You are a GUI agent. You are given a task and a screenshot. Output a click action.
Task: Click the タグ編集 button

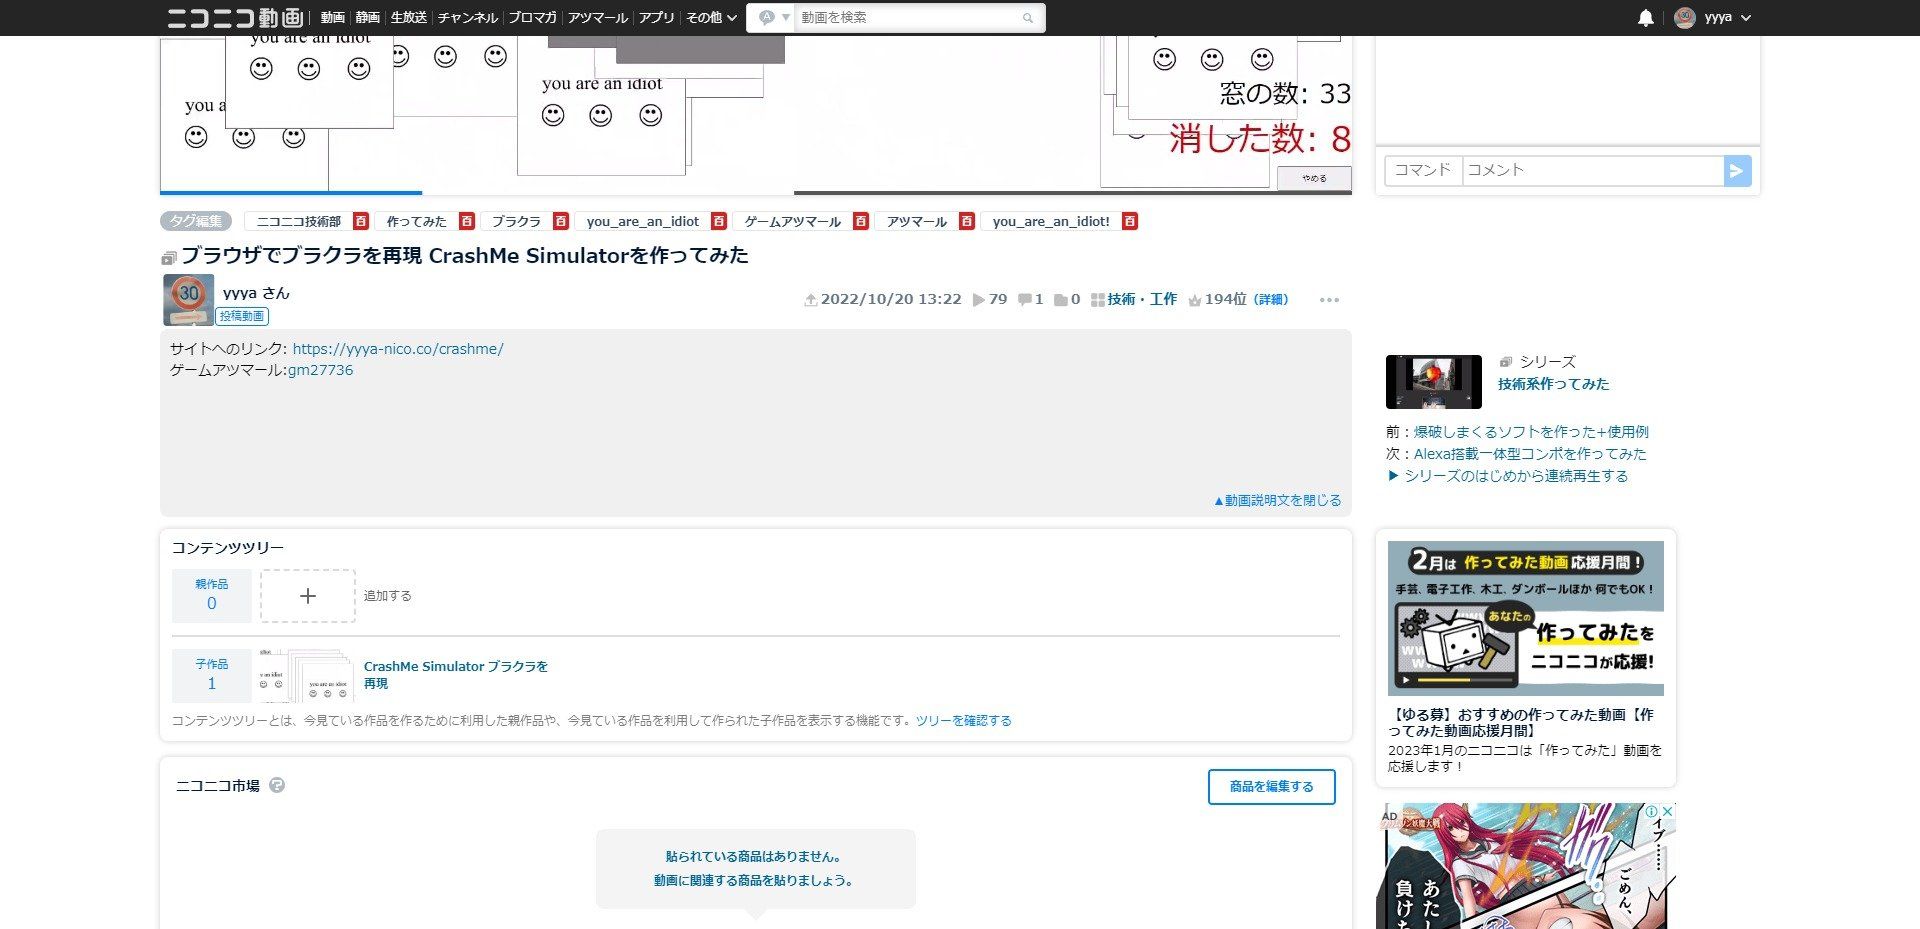tap(196, 221)
